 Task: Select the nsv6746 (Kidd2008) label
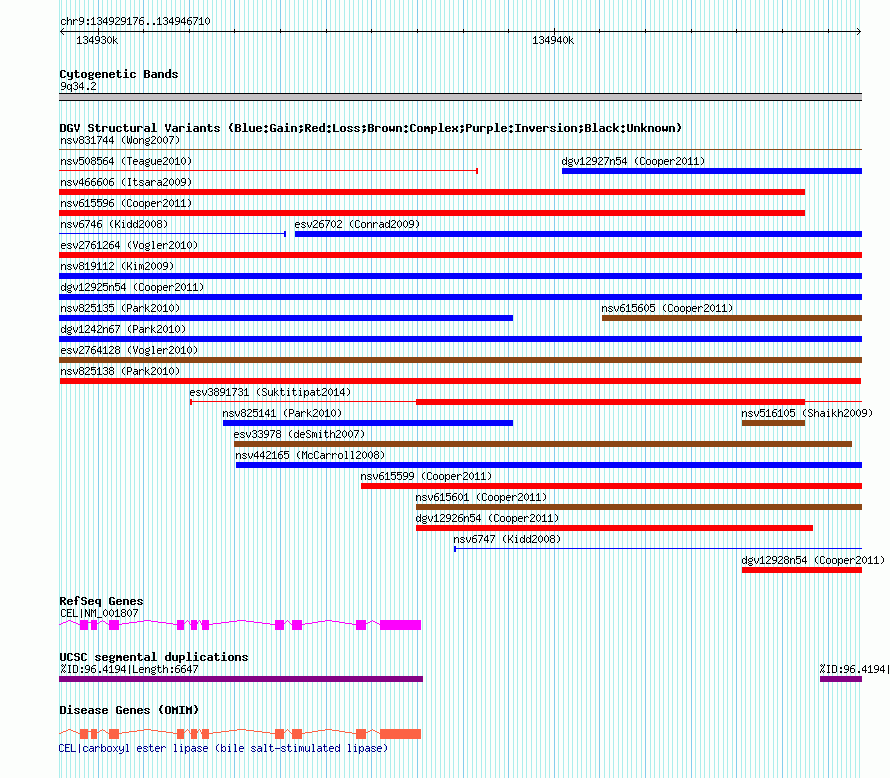click(114, 224)
